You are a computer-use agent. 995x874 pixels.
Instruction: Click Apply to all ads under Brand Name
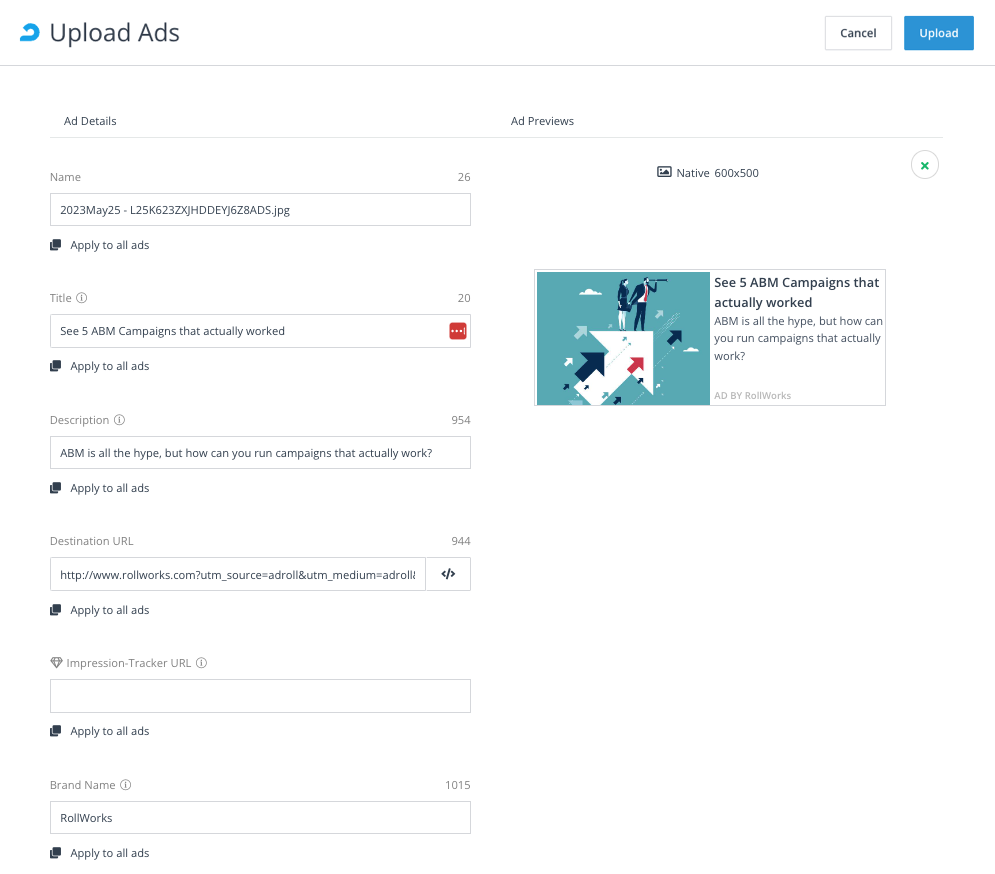click(109, 852)
